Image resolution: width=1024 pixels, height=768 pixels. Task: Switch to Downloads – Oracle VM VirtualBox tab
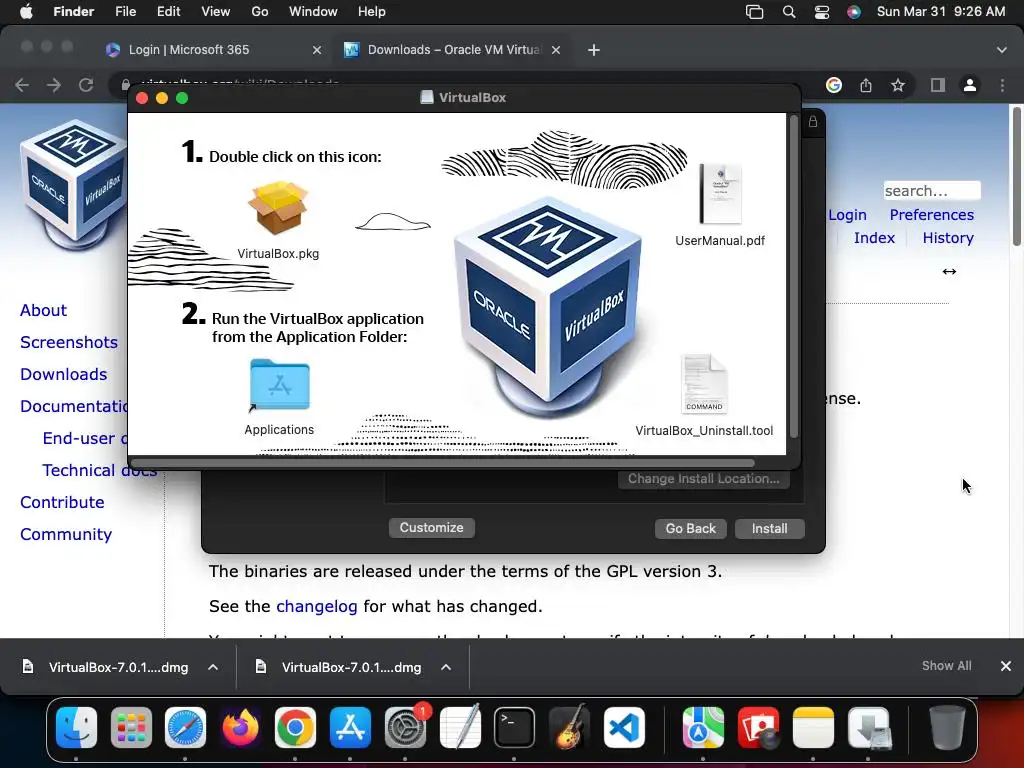[453, 50]
